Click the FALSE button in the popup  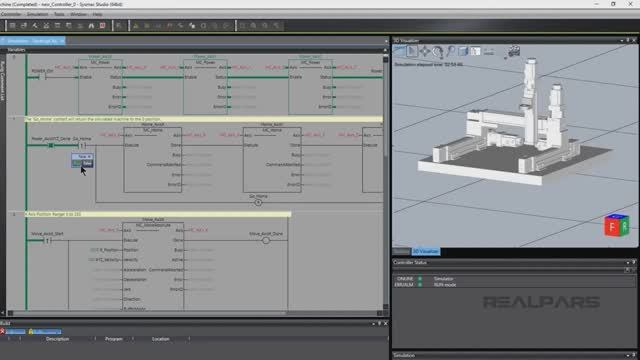[x=87, y=163]
